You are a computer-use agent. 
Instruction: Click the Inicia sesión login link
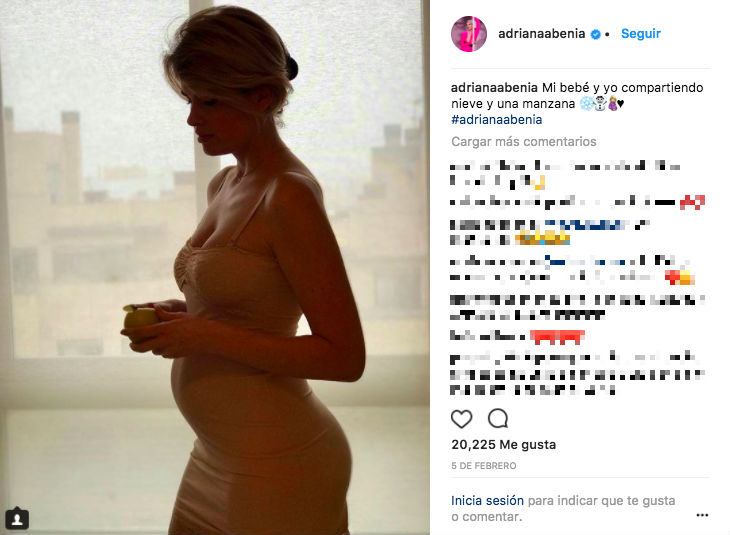pos(487,501)
